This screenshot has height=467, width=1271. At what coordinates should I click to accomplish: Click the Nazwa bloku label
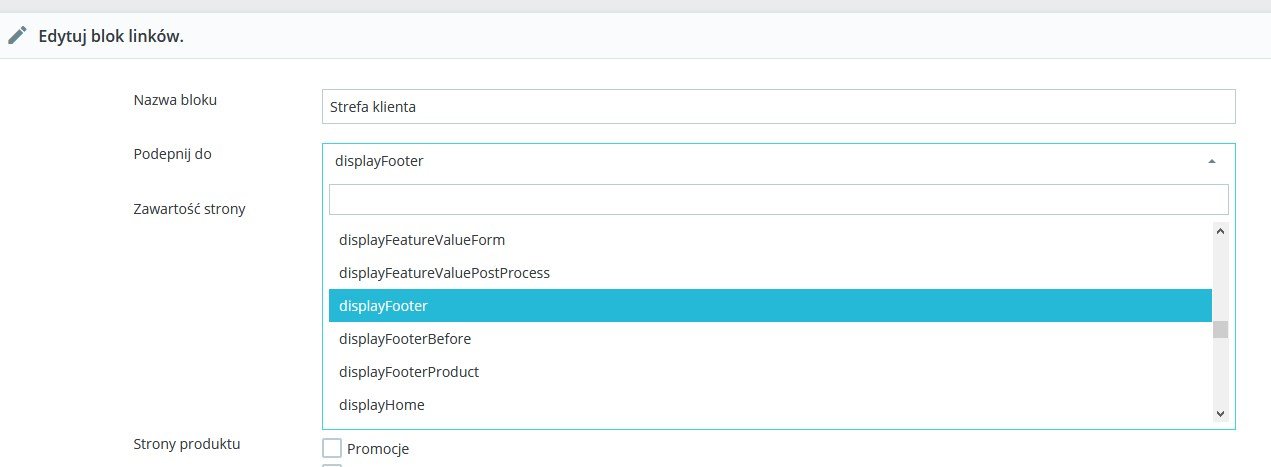(175, 100)
